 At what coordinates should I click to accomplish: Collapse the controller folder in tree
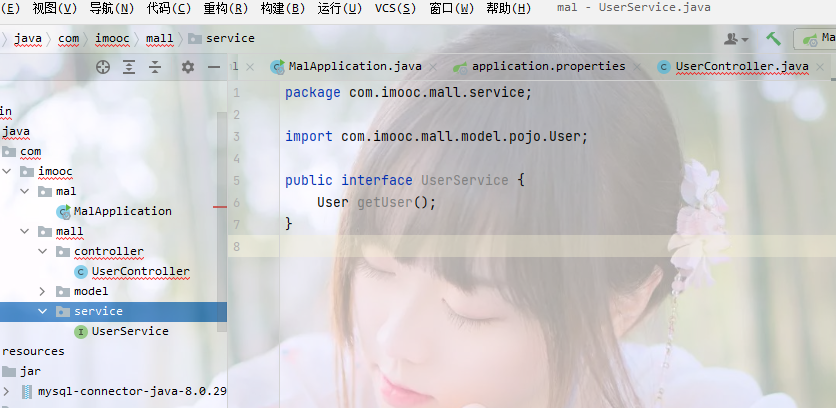[43, 251]
